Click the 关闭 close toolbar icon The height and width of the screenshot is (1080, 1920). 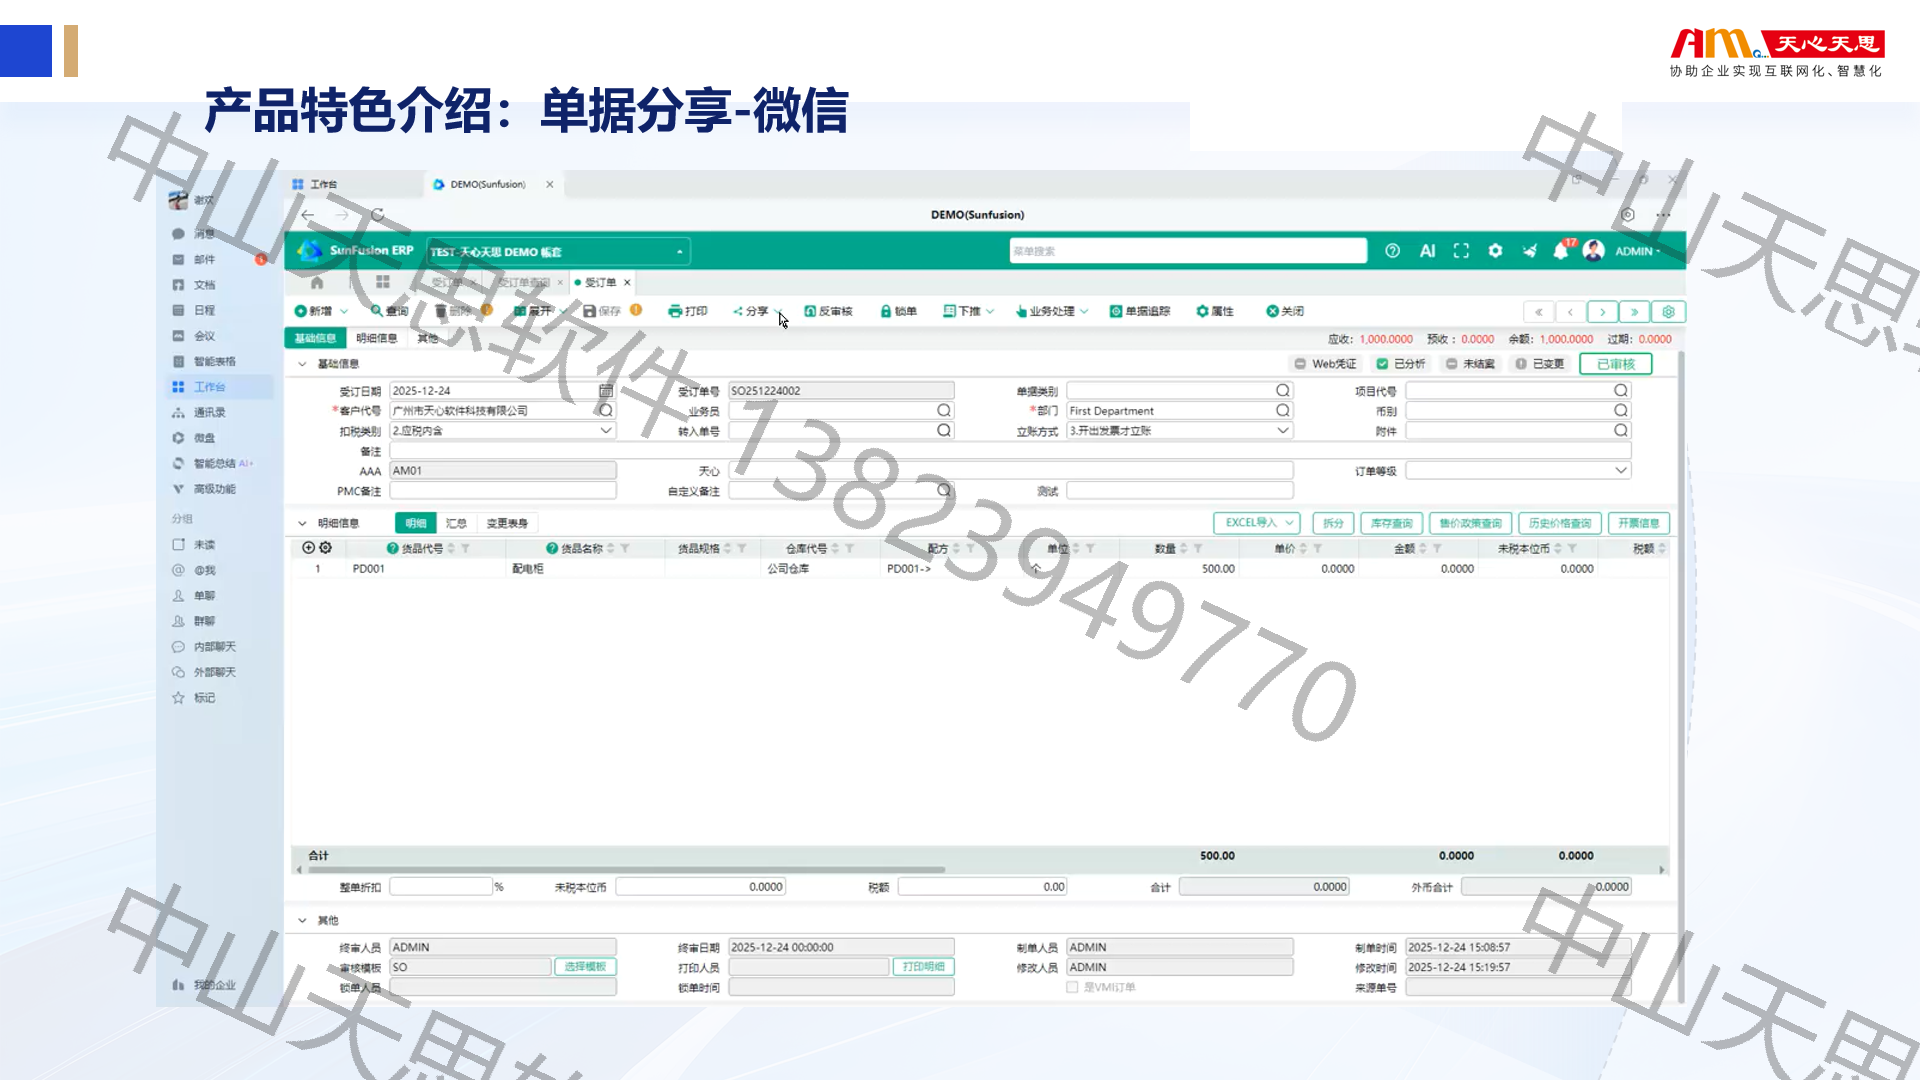1272,311
